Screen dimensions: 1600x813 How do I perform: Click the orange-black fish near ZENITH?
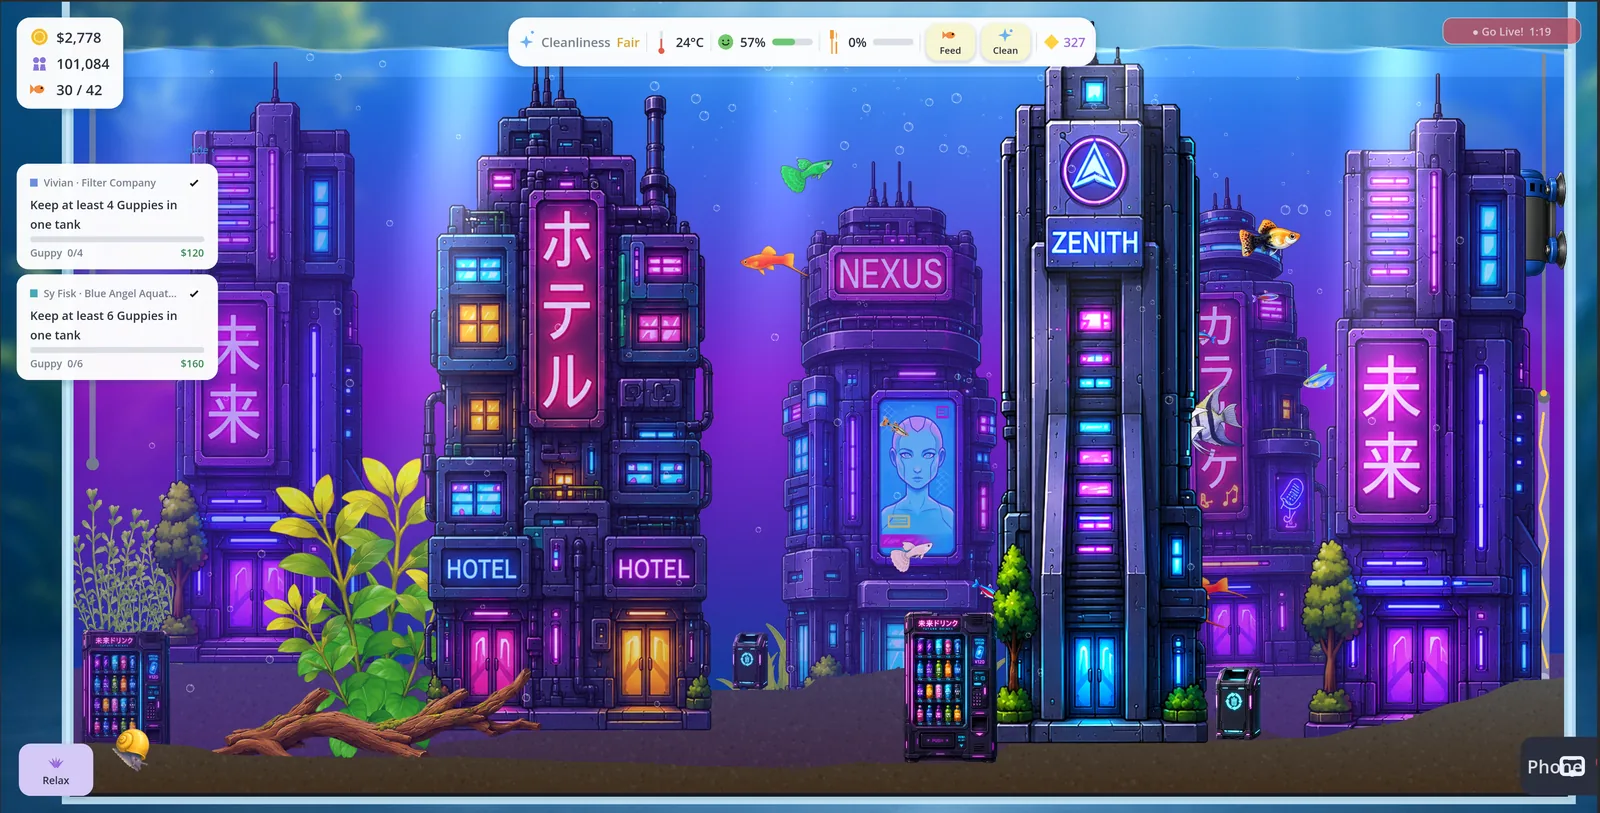pyautogui.click(x=1268, y=238)
